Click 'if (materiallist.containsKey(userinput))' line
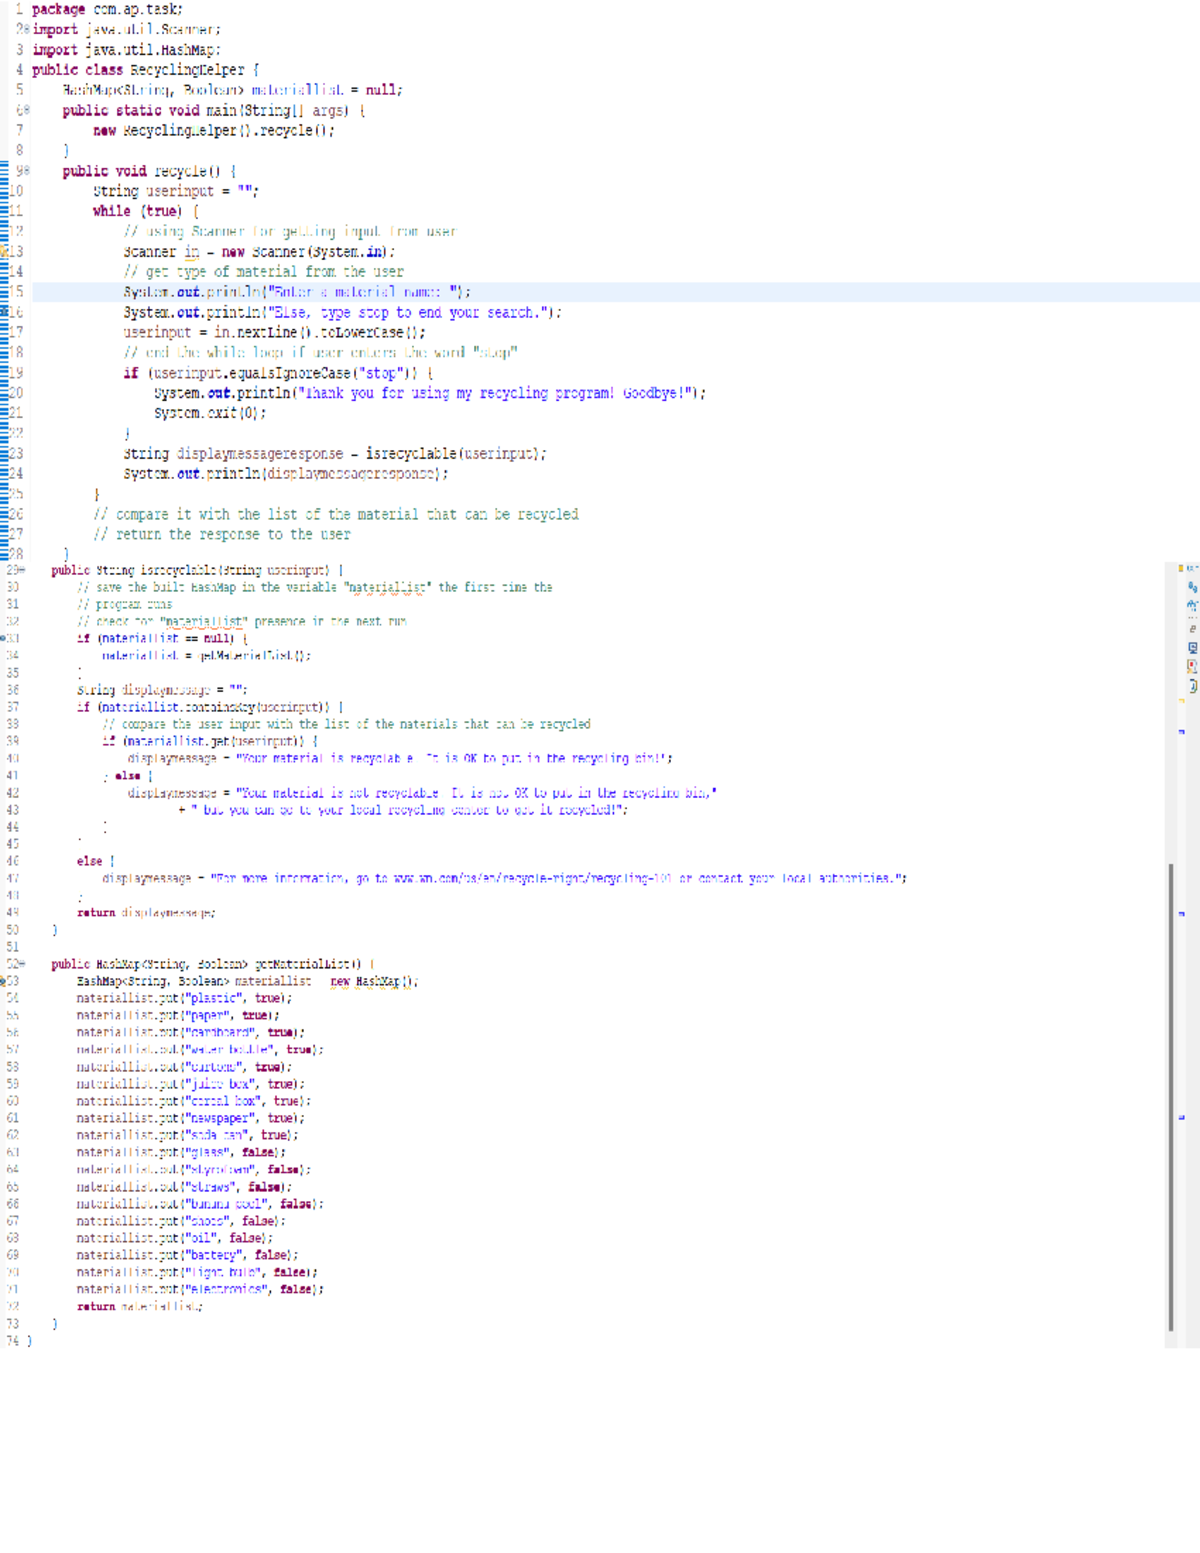The height and width of the screenshot is (1553, 1200). 210,707
